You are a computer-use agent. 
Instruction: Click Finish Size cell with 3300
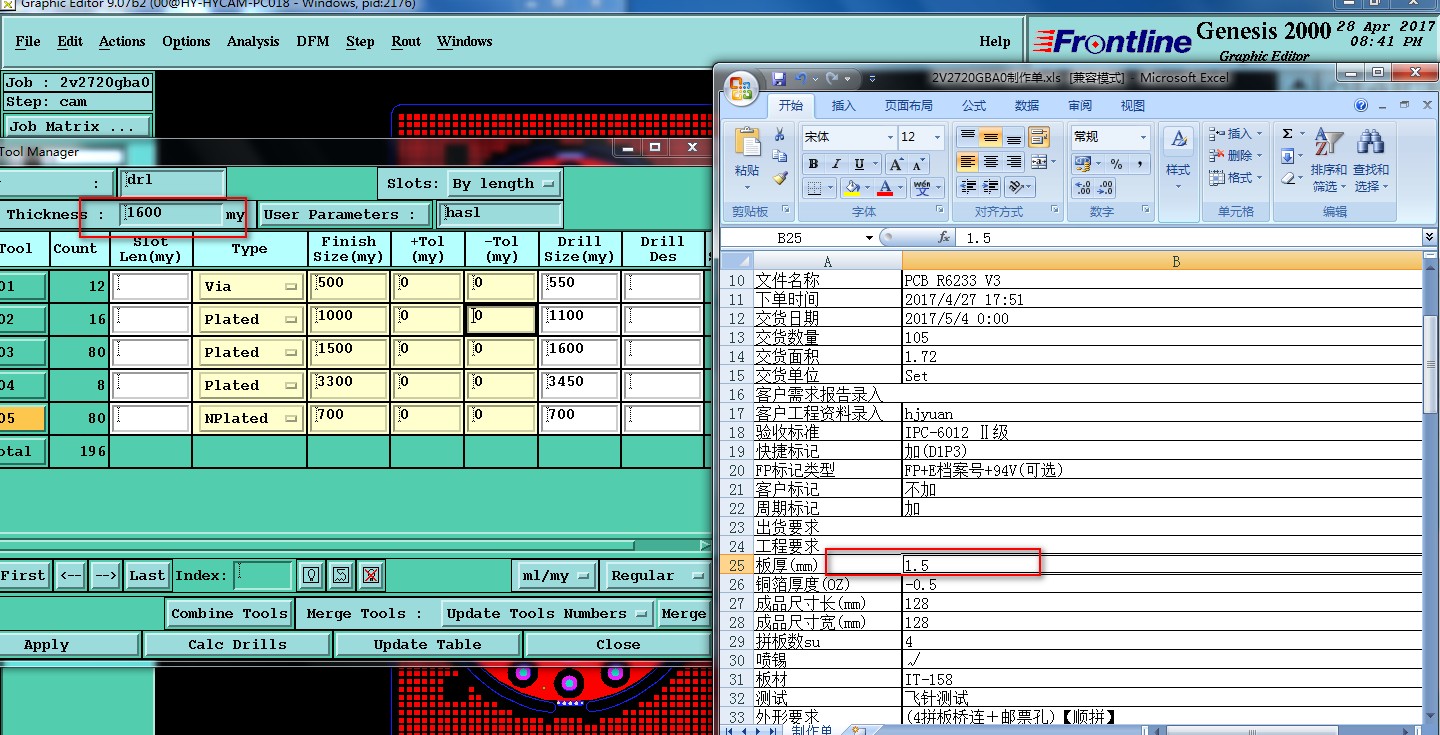348,385
